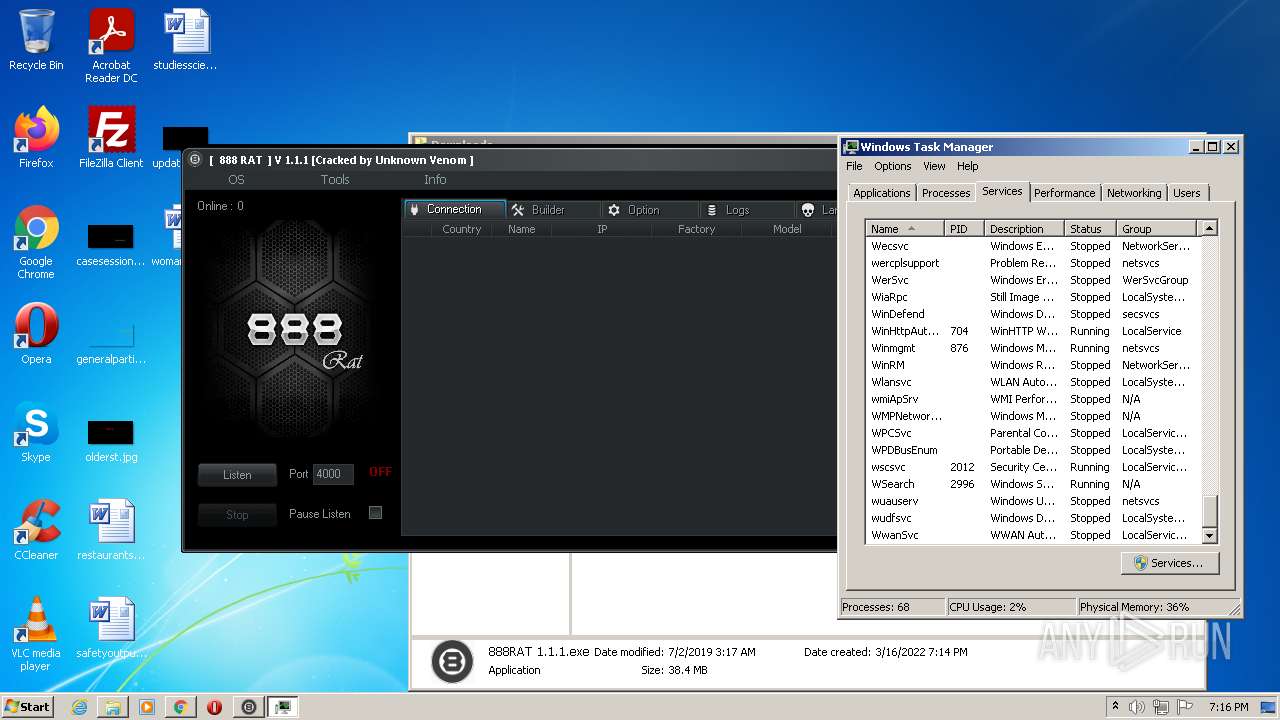Open Task Manager File menu
The height and width of the screenshot is (720, 1280).
click(x=854, y=166)
